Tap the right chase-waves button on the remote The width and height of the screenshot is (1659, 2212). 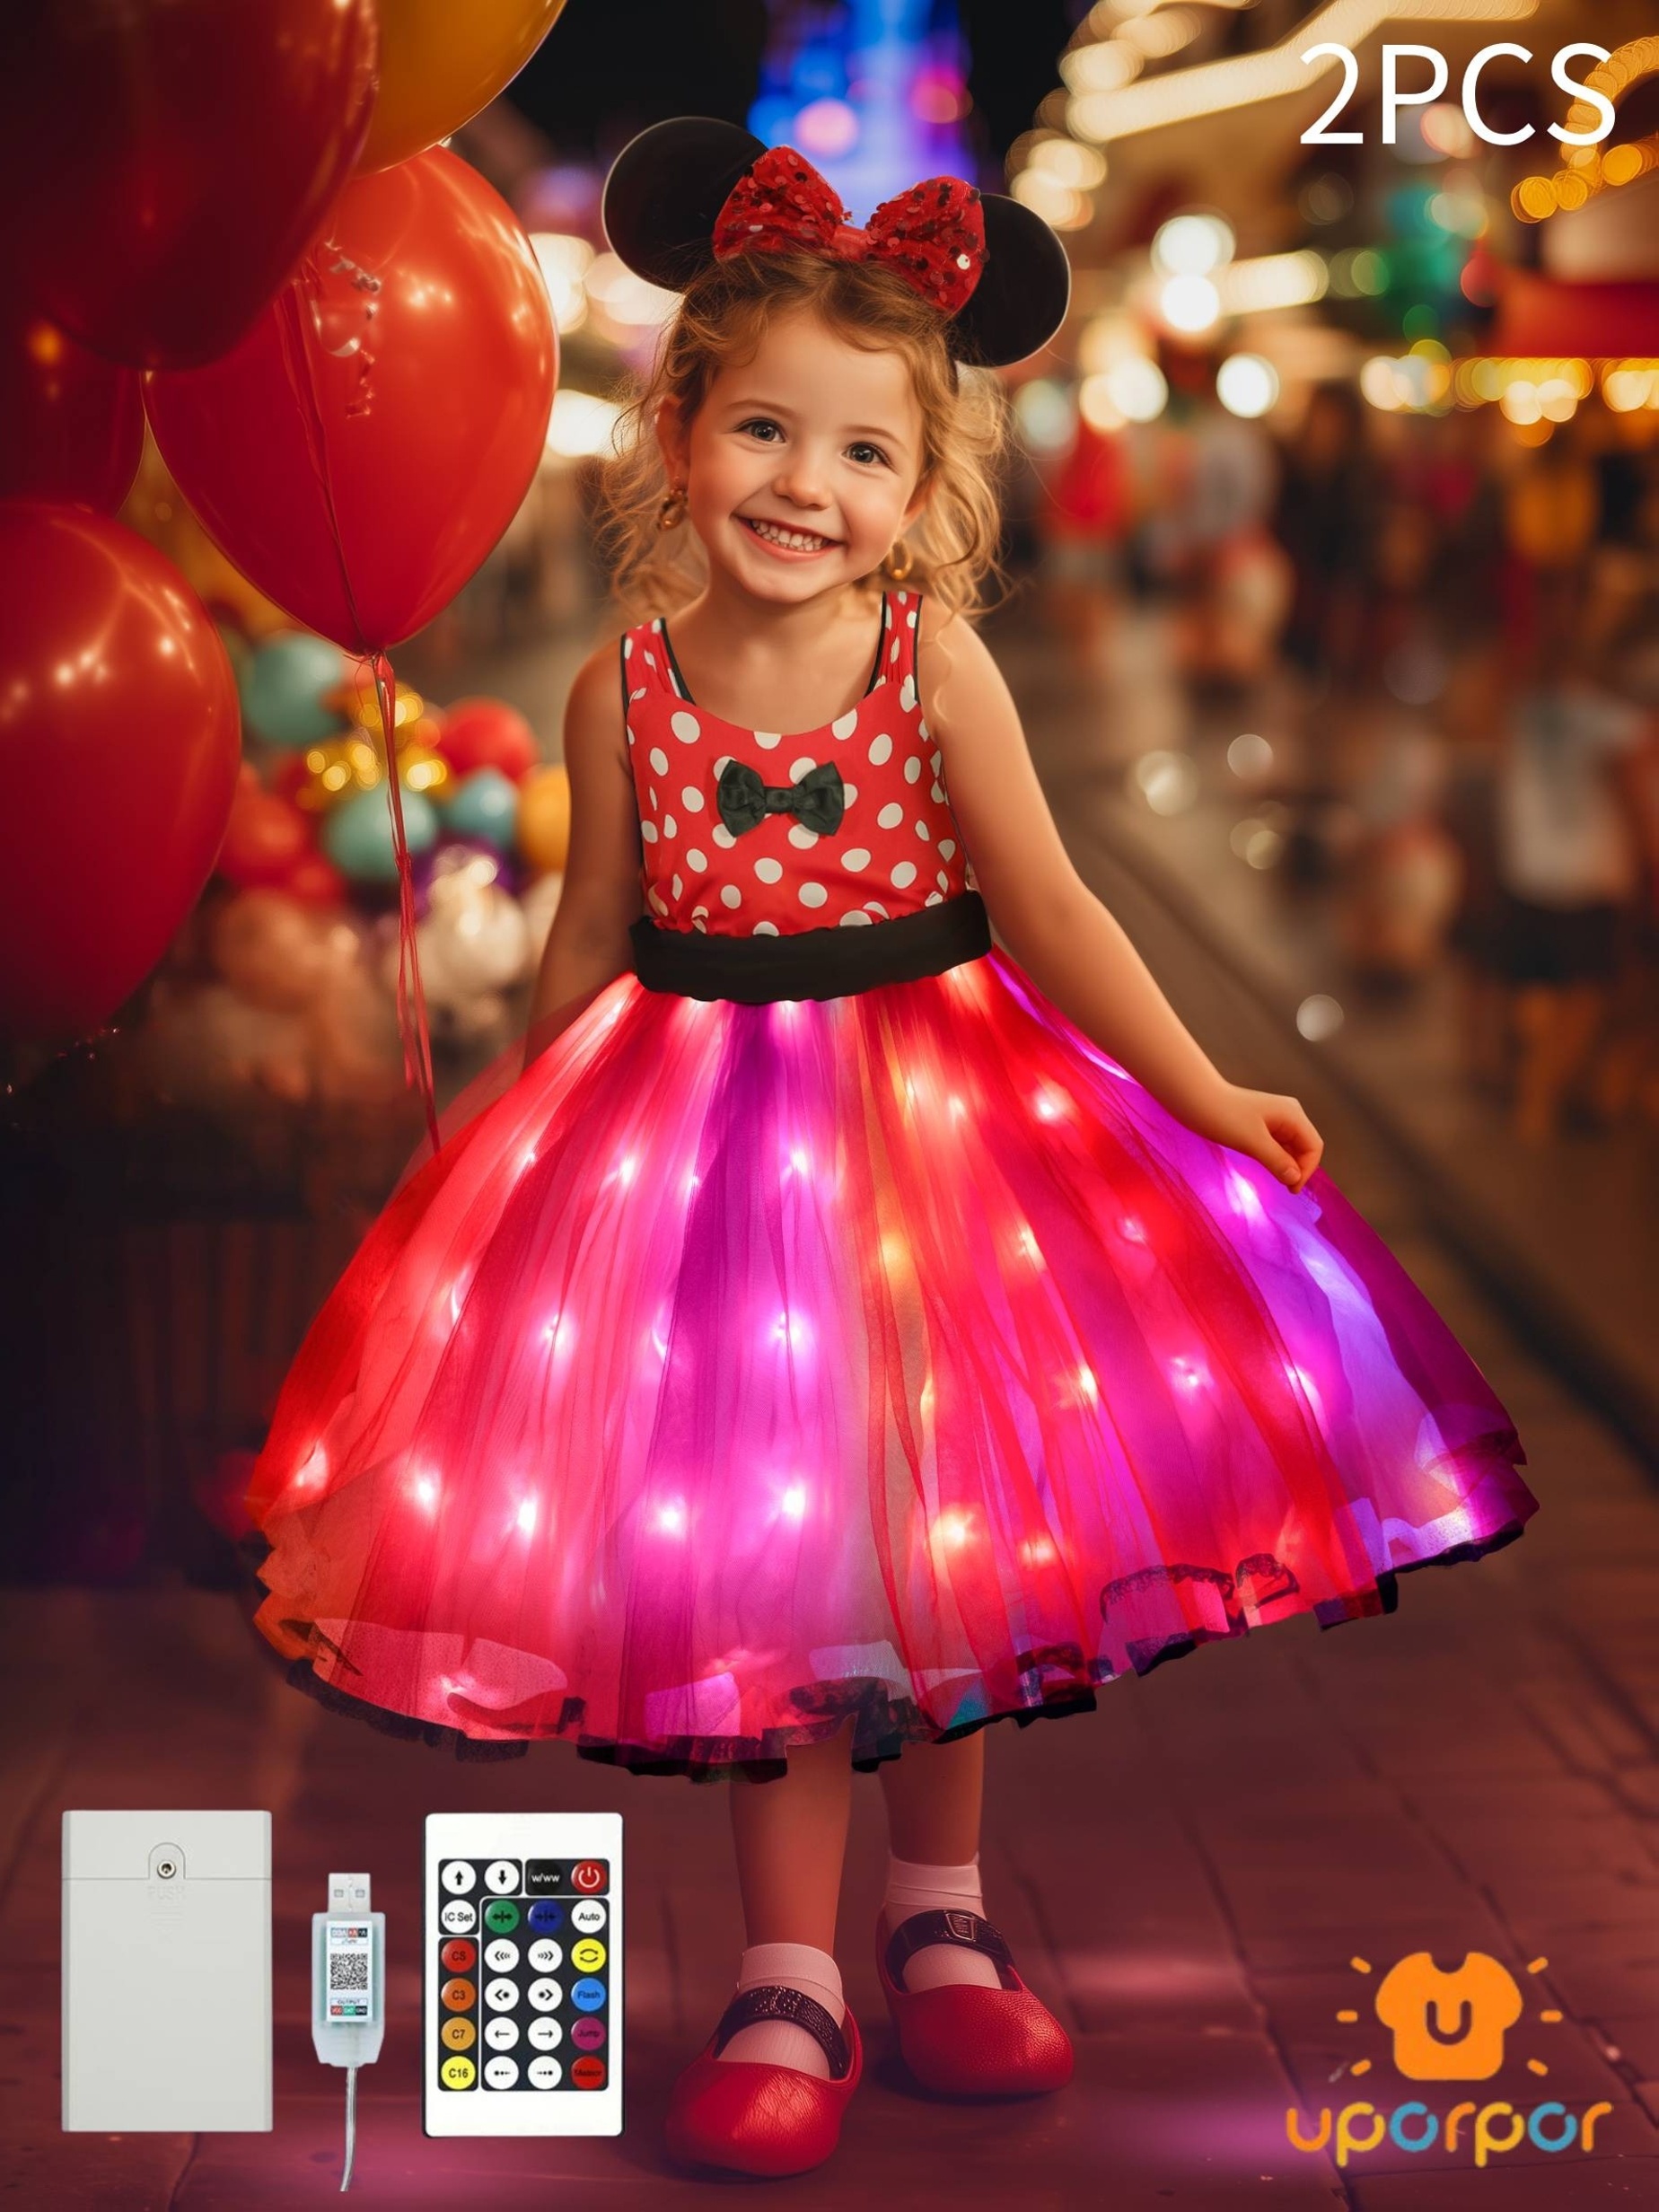tap(546, 1956)
